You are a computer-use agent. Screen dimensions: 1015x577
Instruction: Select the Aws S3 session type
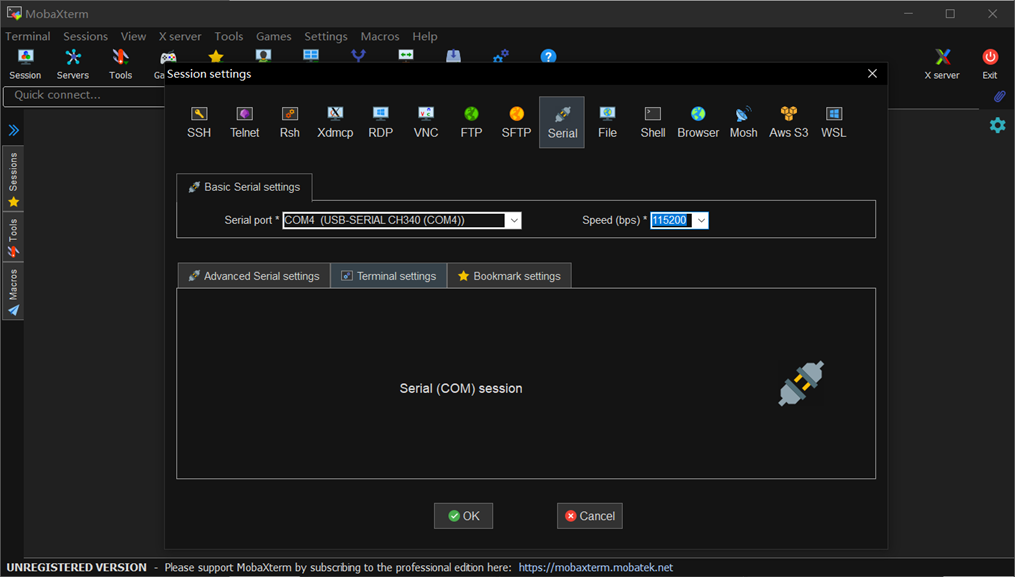pos(788,122)
